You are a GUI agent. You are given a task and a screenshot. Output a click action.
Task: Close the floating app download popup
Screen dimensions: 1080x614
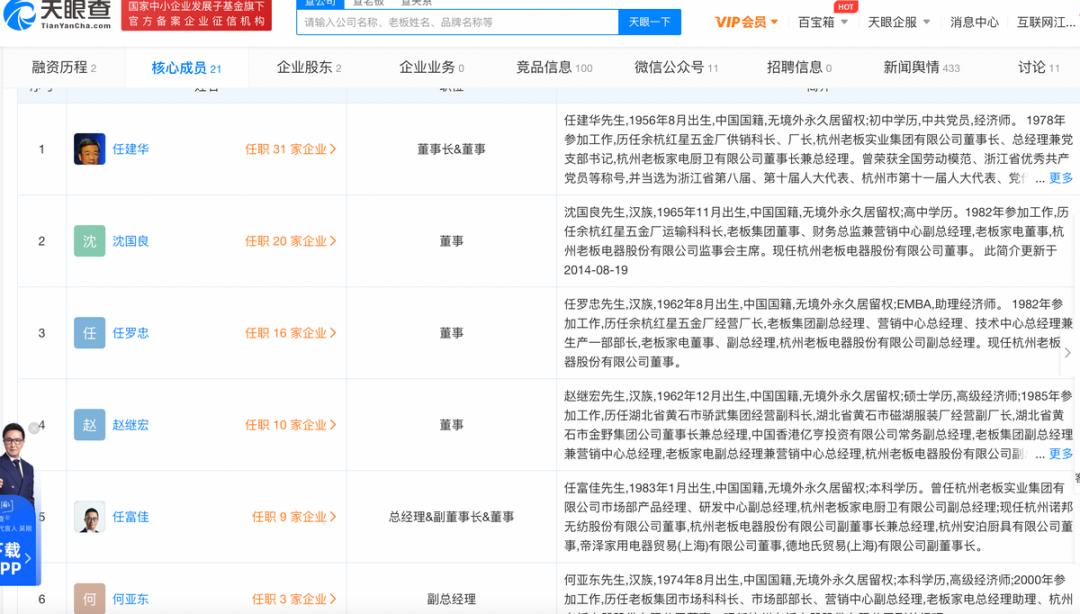pos(33,429)
